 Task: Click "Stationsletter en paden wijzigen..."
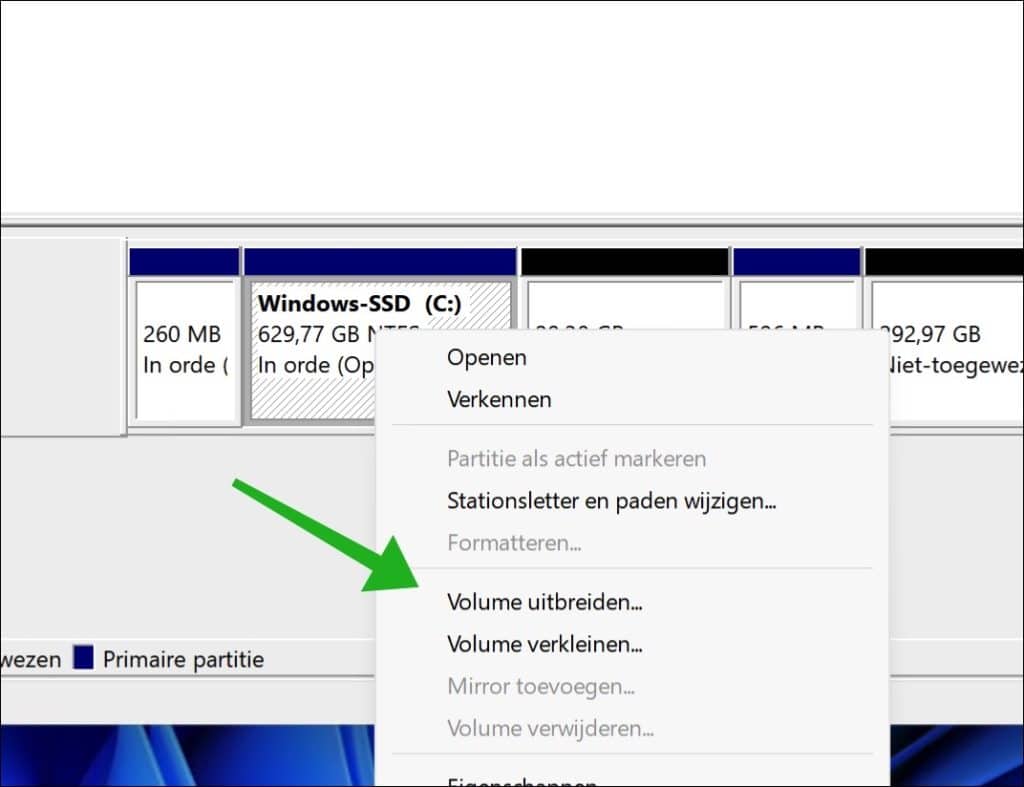click(x=613, y=501)
